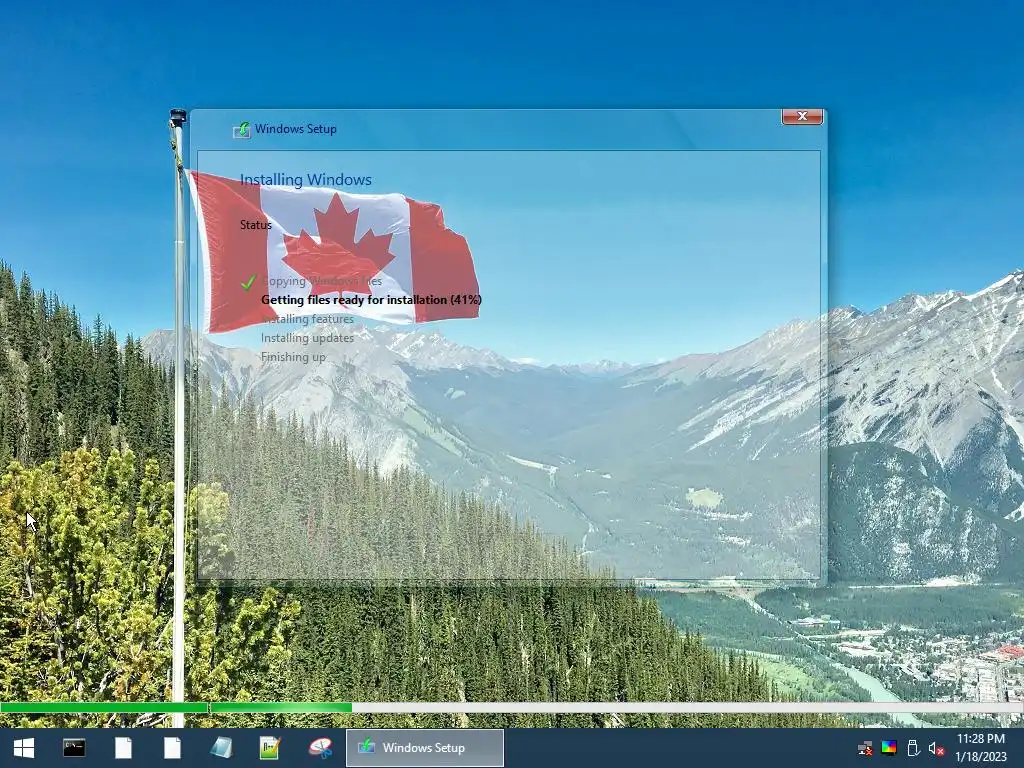Screen dimensions: 1024x768
Task: Open blank document icon beside the notepad icon
Action: tap(172, 748)
